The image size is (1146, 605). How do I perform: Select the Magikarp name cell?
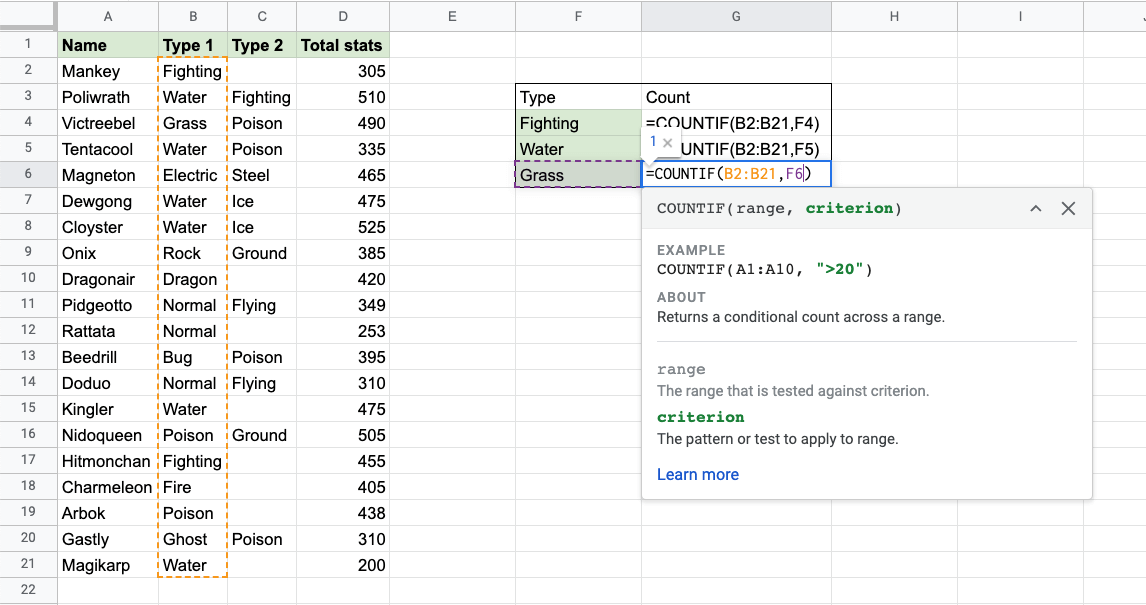pyautogui.click(x=107, y=565)
